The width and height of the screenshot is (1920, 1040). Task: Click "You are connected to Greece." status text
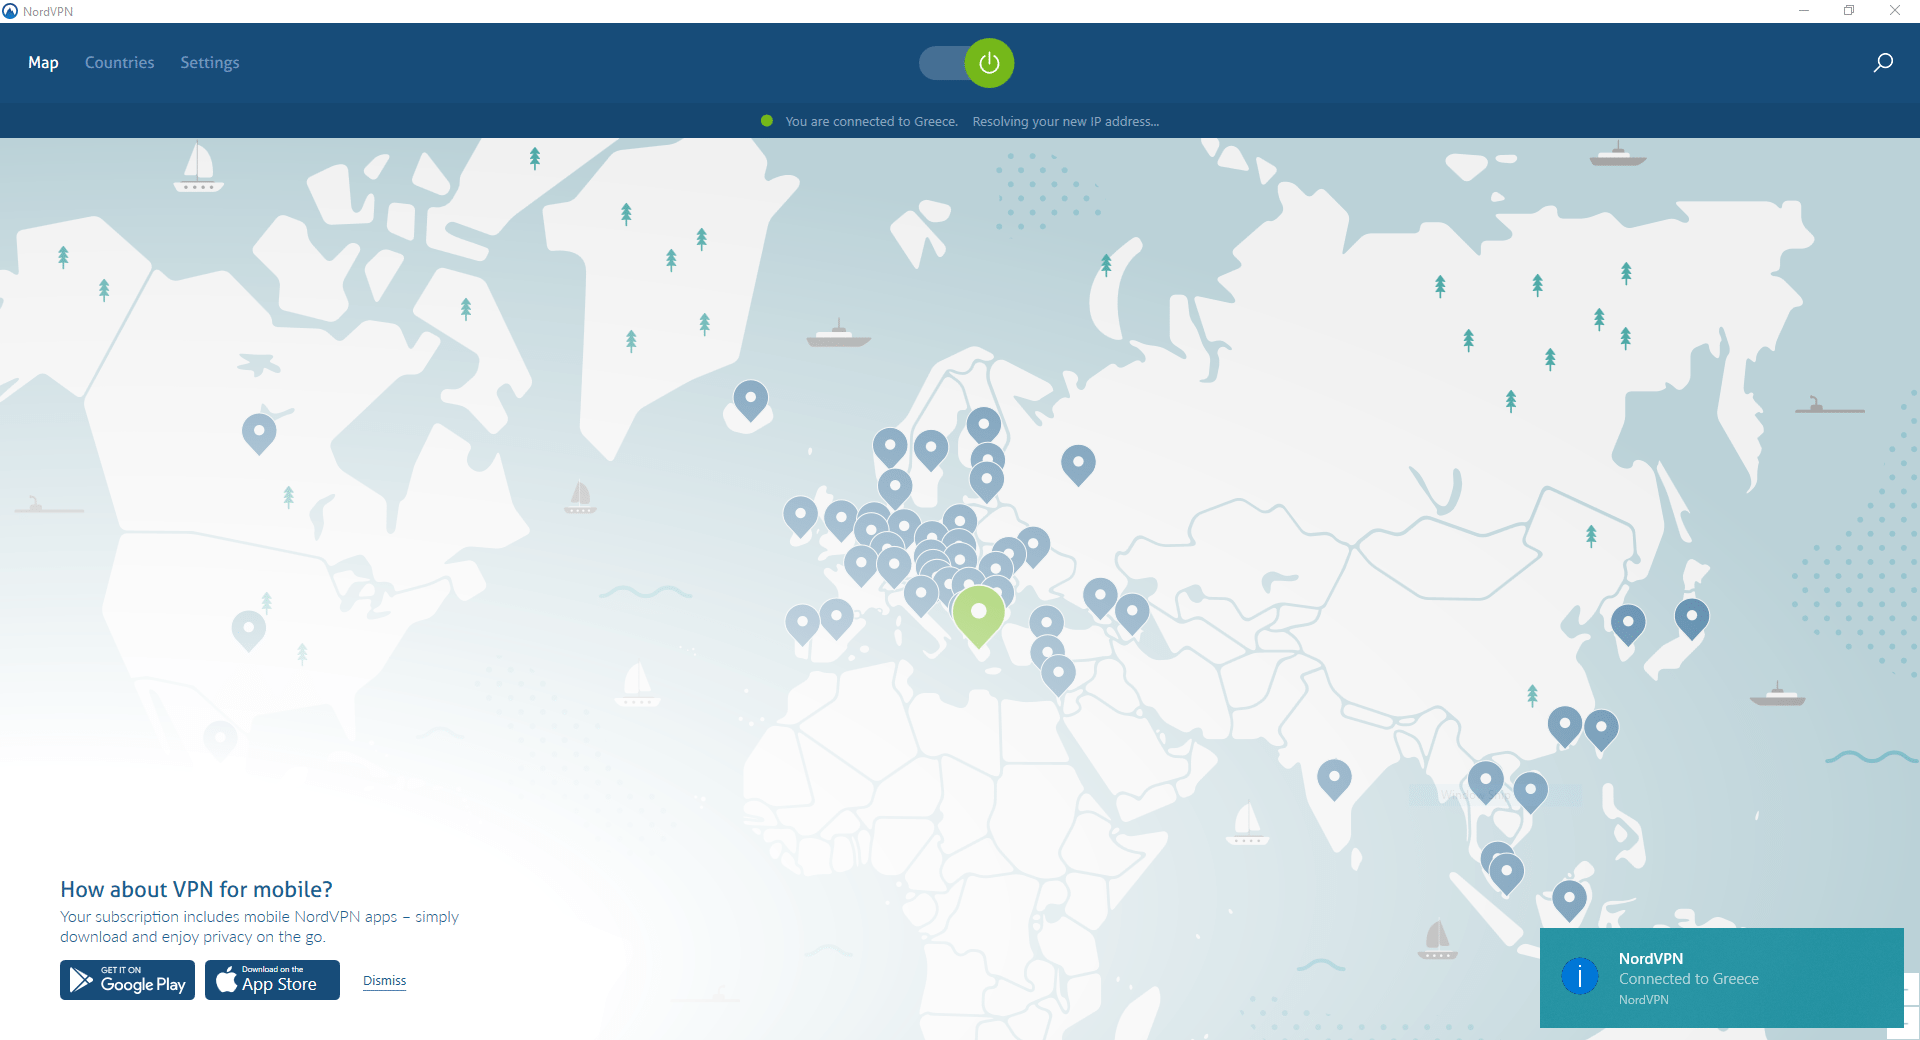point(871,121)
